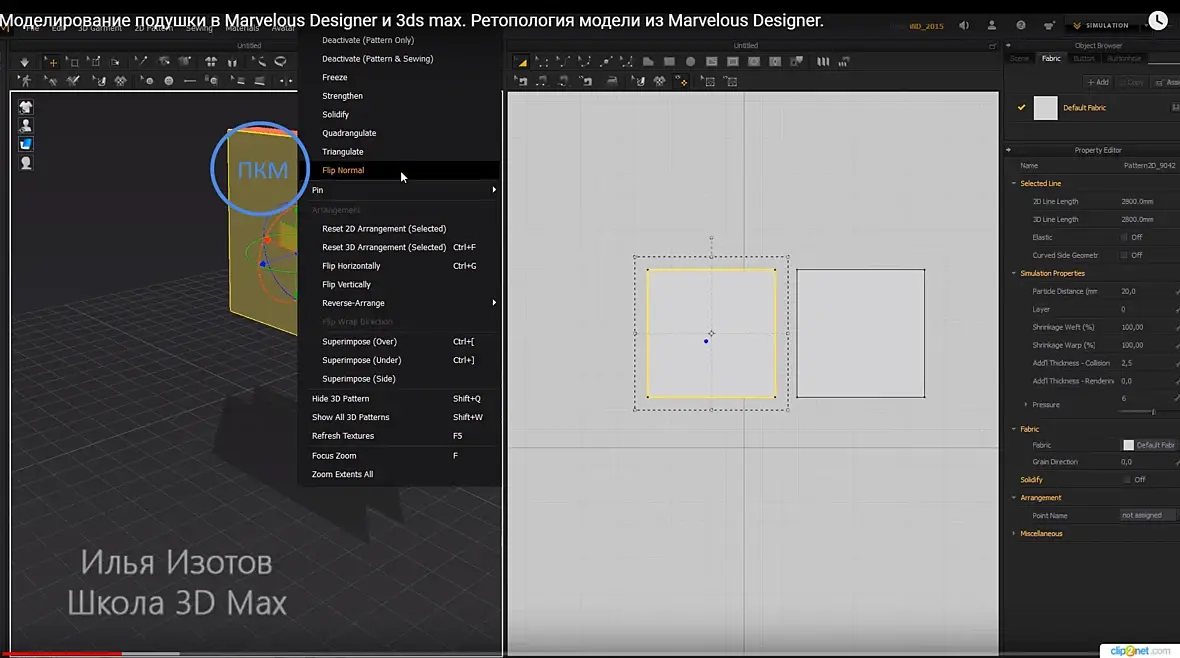Toggle the Elastic Off checkbox
This screenshot has height=658, width=1180.
[1124, 237]
